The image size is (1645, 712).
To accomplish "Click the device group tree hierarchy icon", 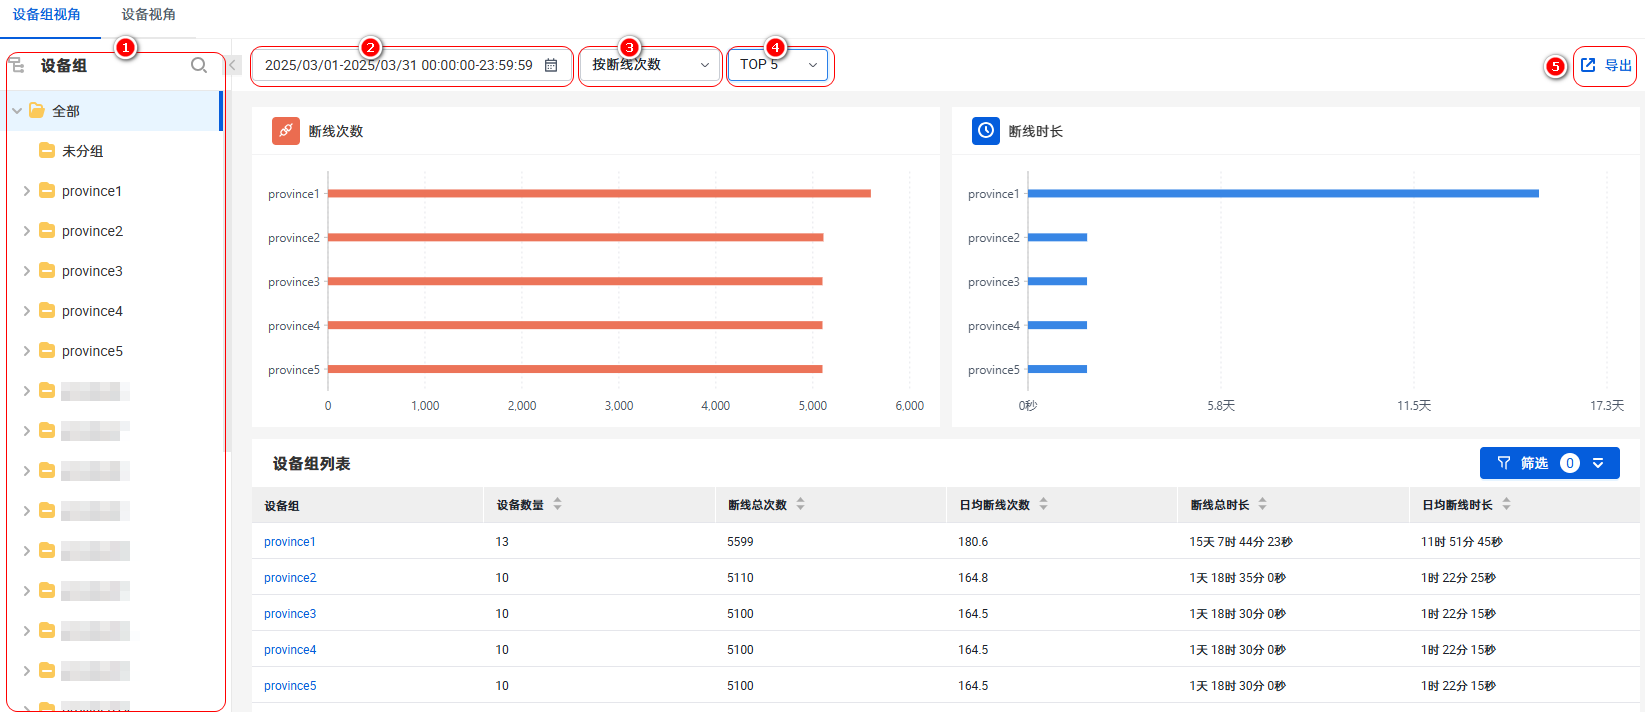I will (17, 65).
